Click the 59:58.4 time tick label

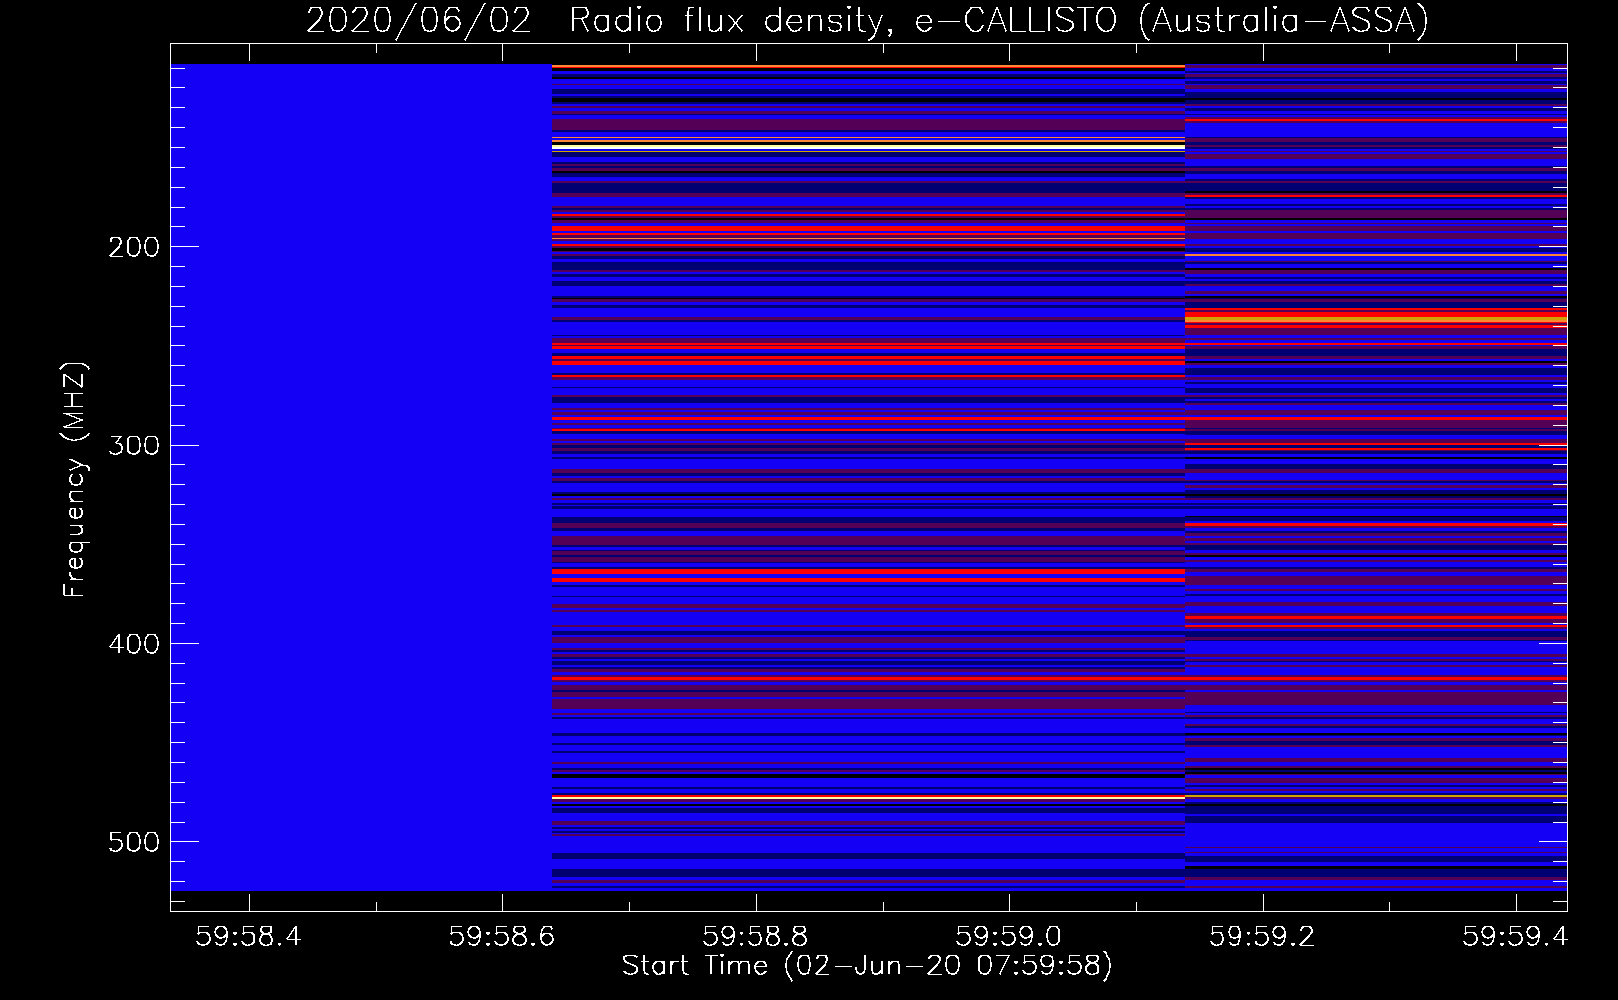coord(248,936)
